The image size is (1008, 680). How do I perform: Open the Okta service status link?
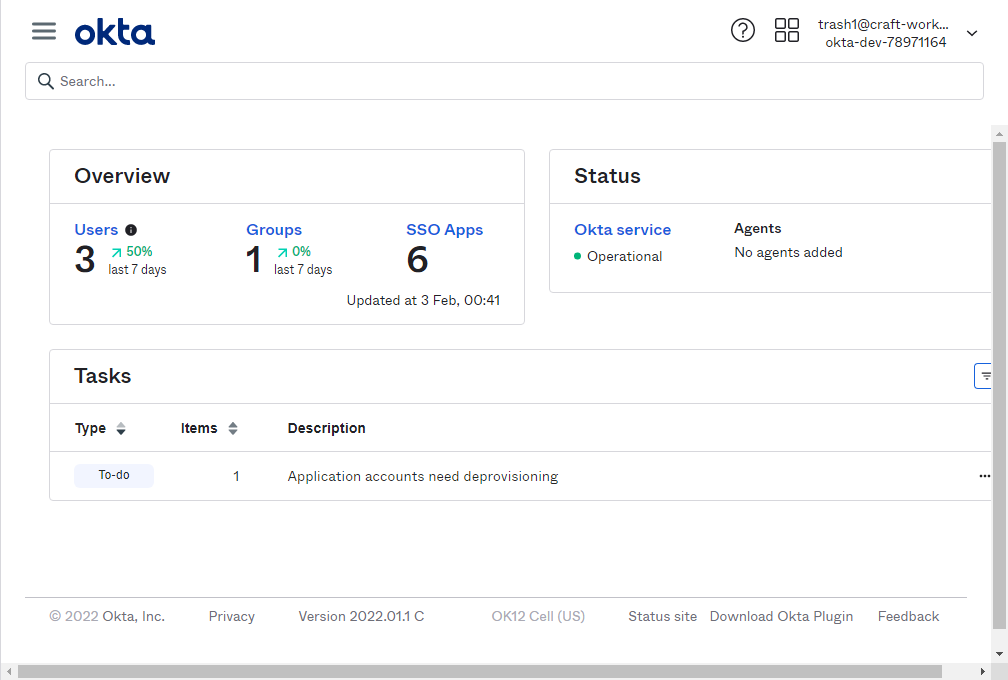[622, 229]
